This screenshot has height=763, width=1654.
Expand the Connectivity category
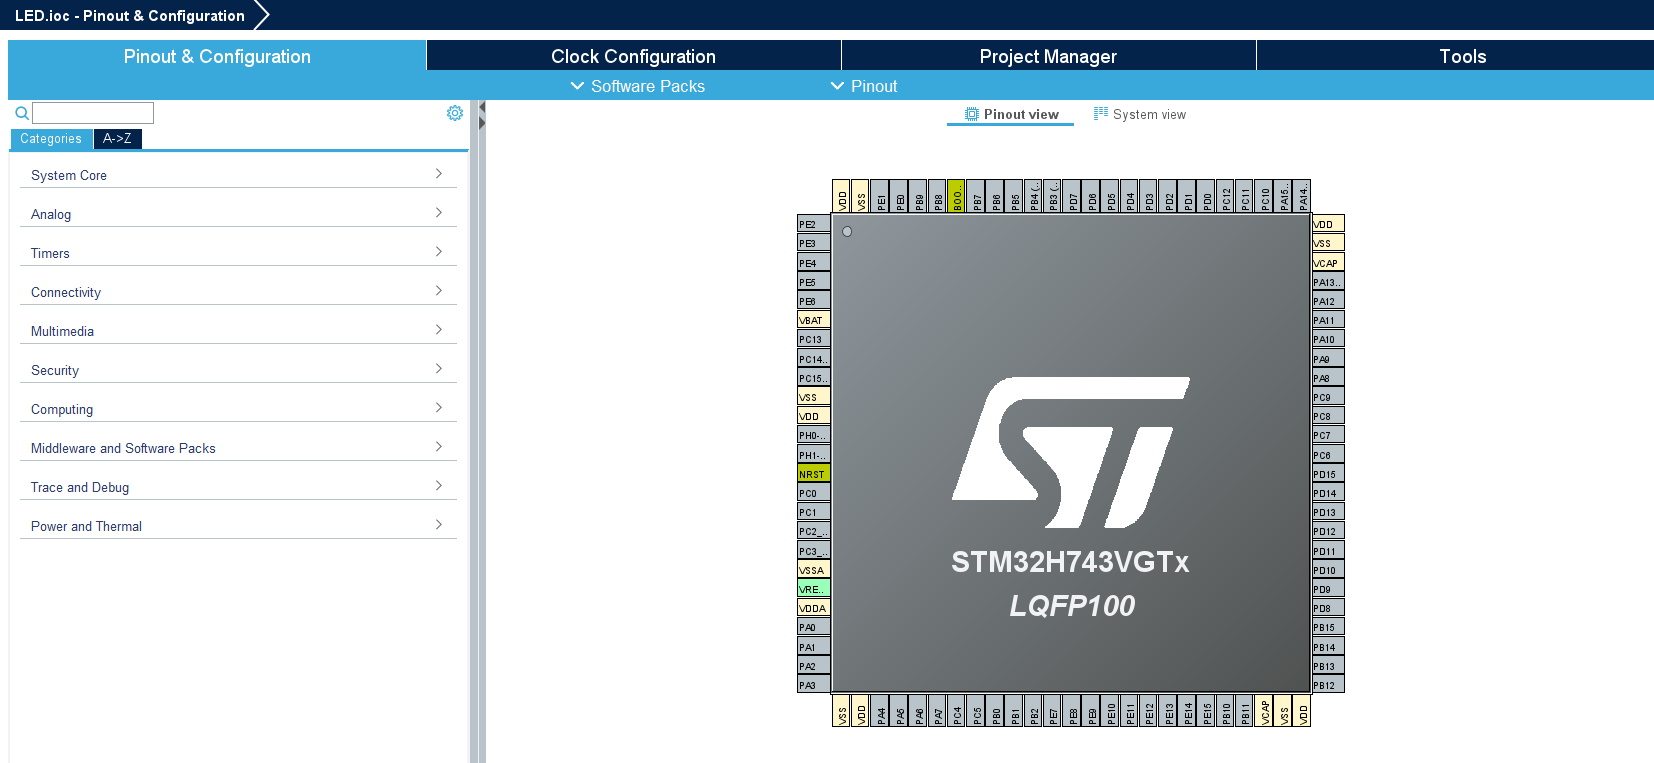pos(238,291)
